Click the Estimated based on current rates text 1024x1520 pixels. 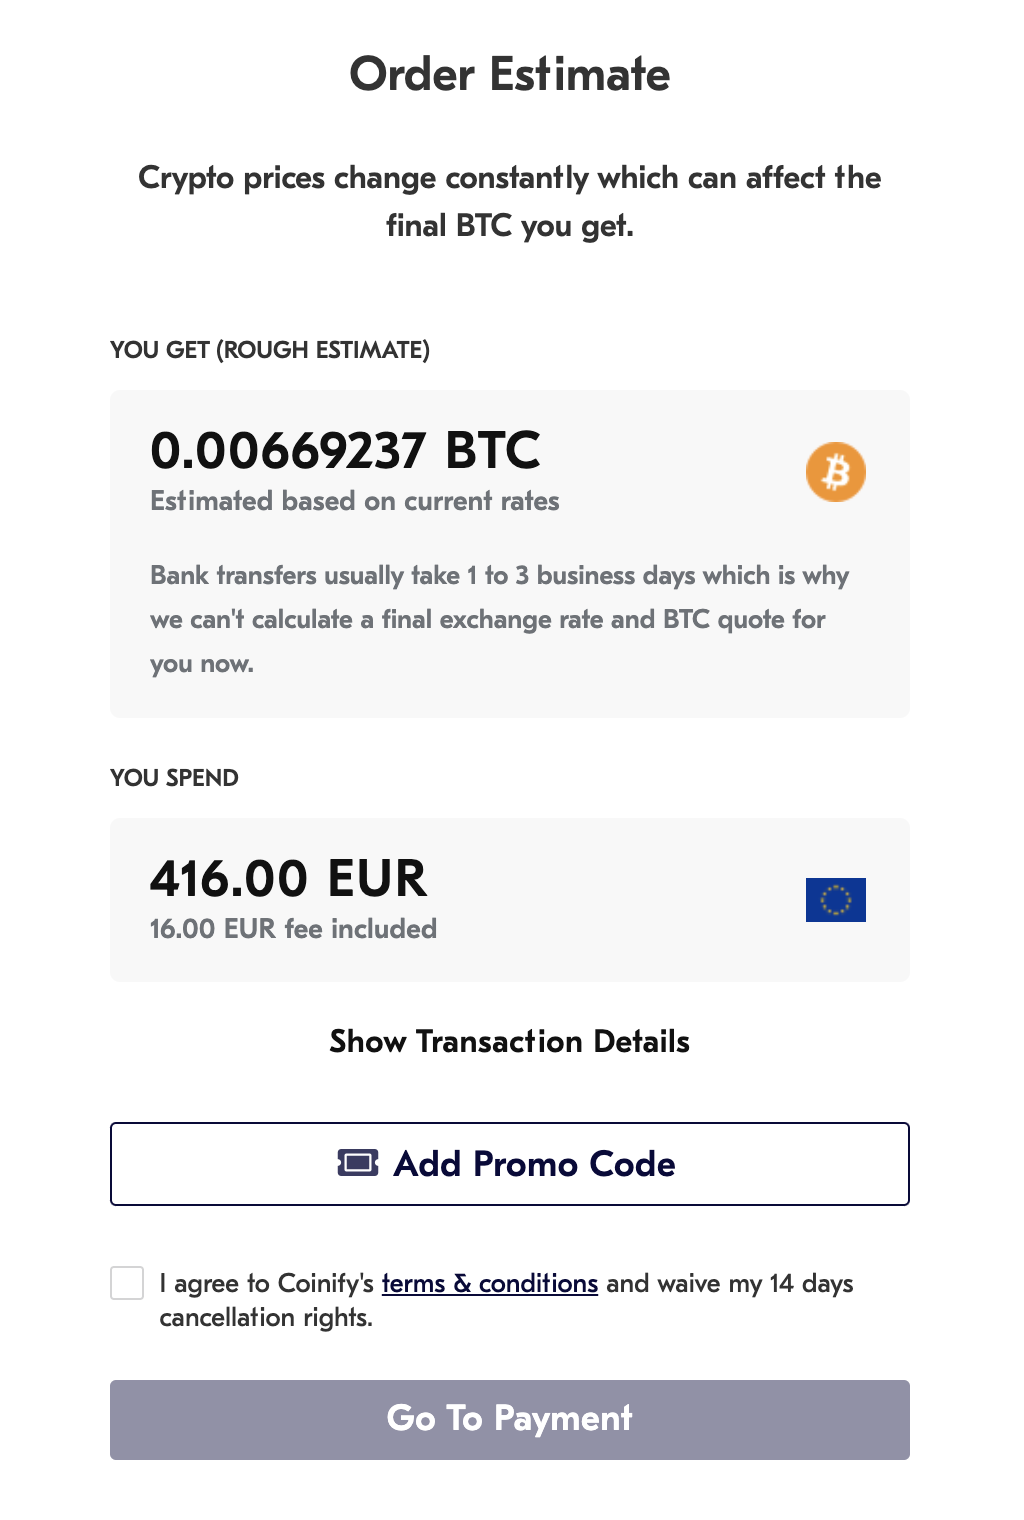click(x=355, y=501)
